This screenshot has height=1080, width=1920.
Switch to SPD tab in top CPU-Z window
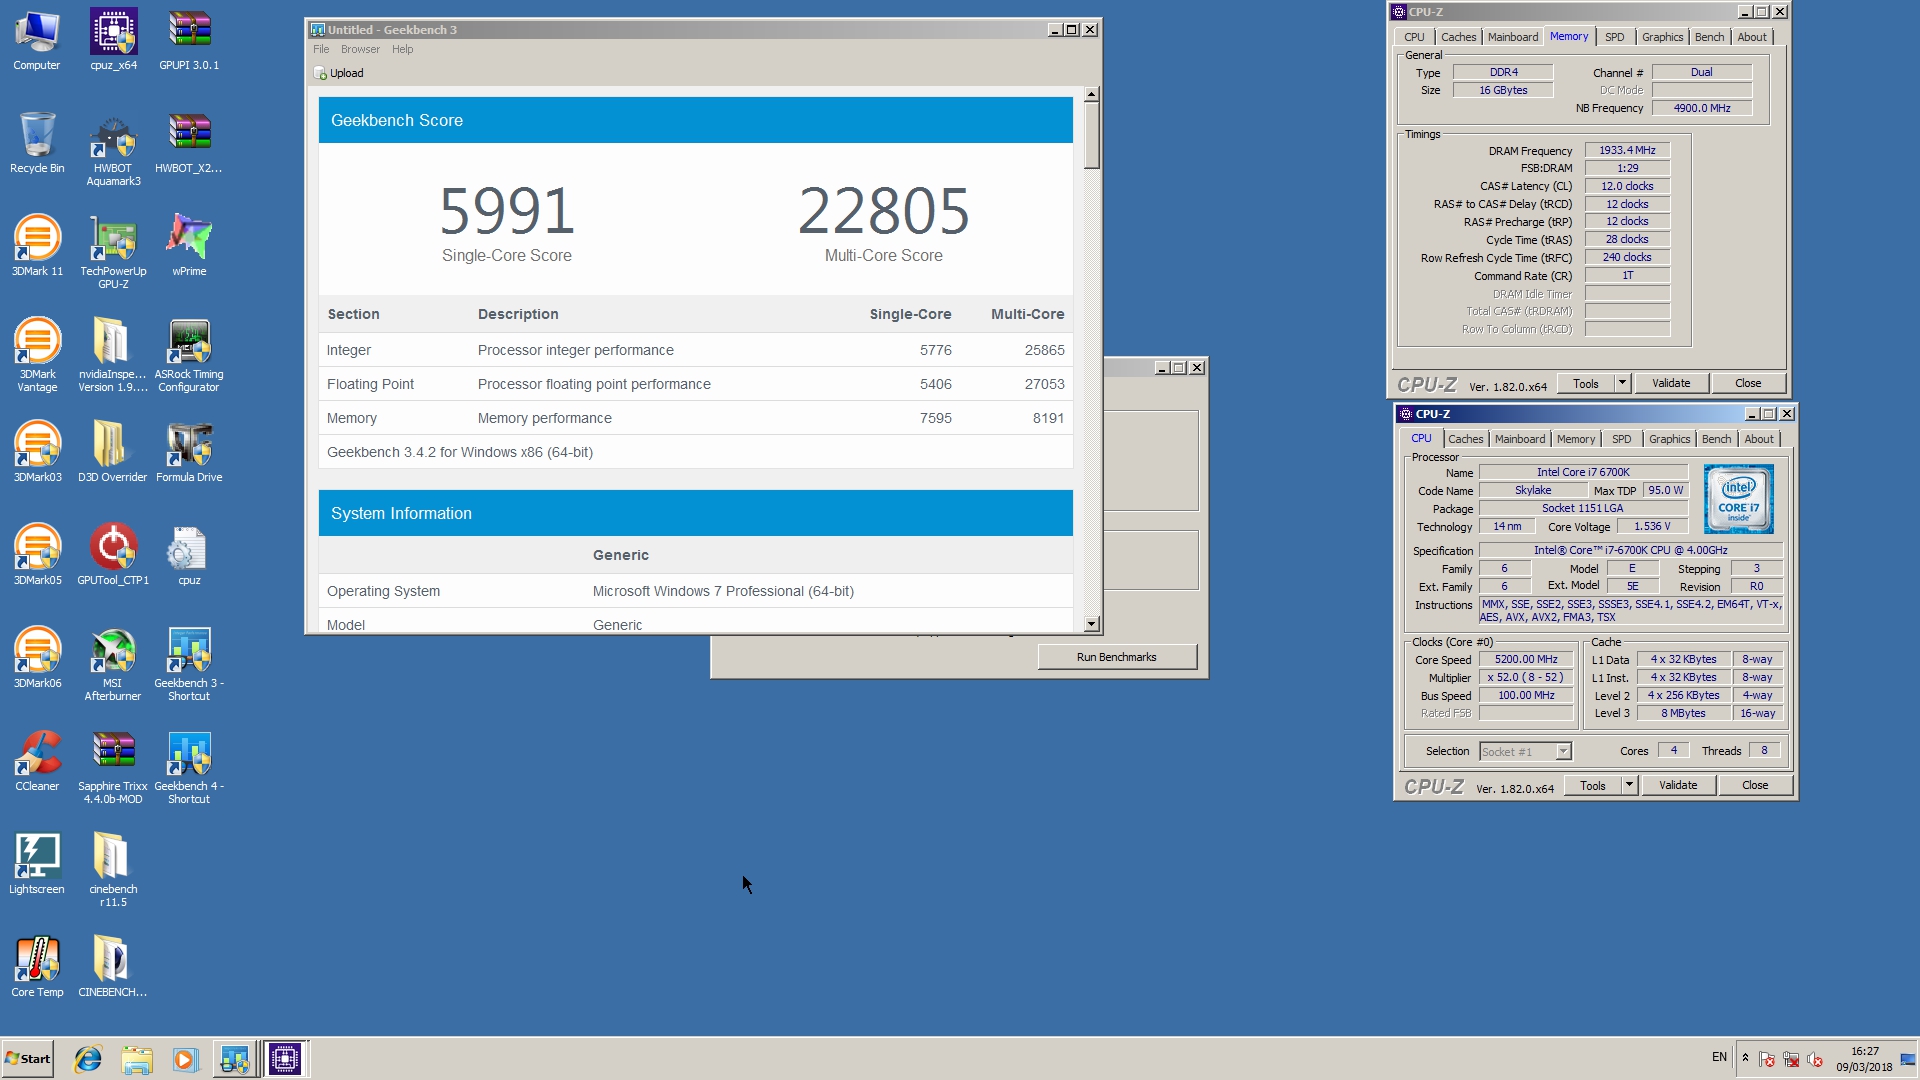coord(1614,37)
